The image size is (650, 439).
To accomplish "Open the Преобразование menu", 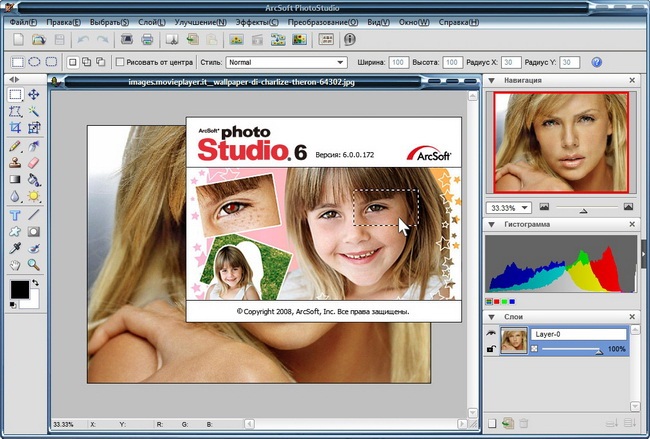I will pyautogui.click(x=323, y=22).
